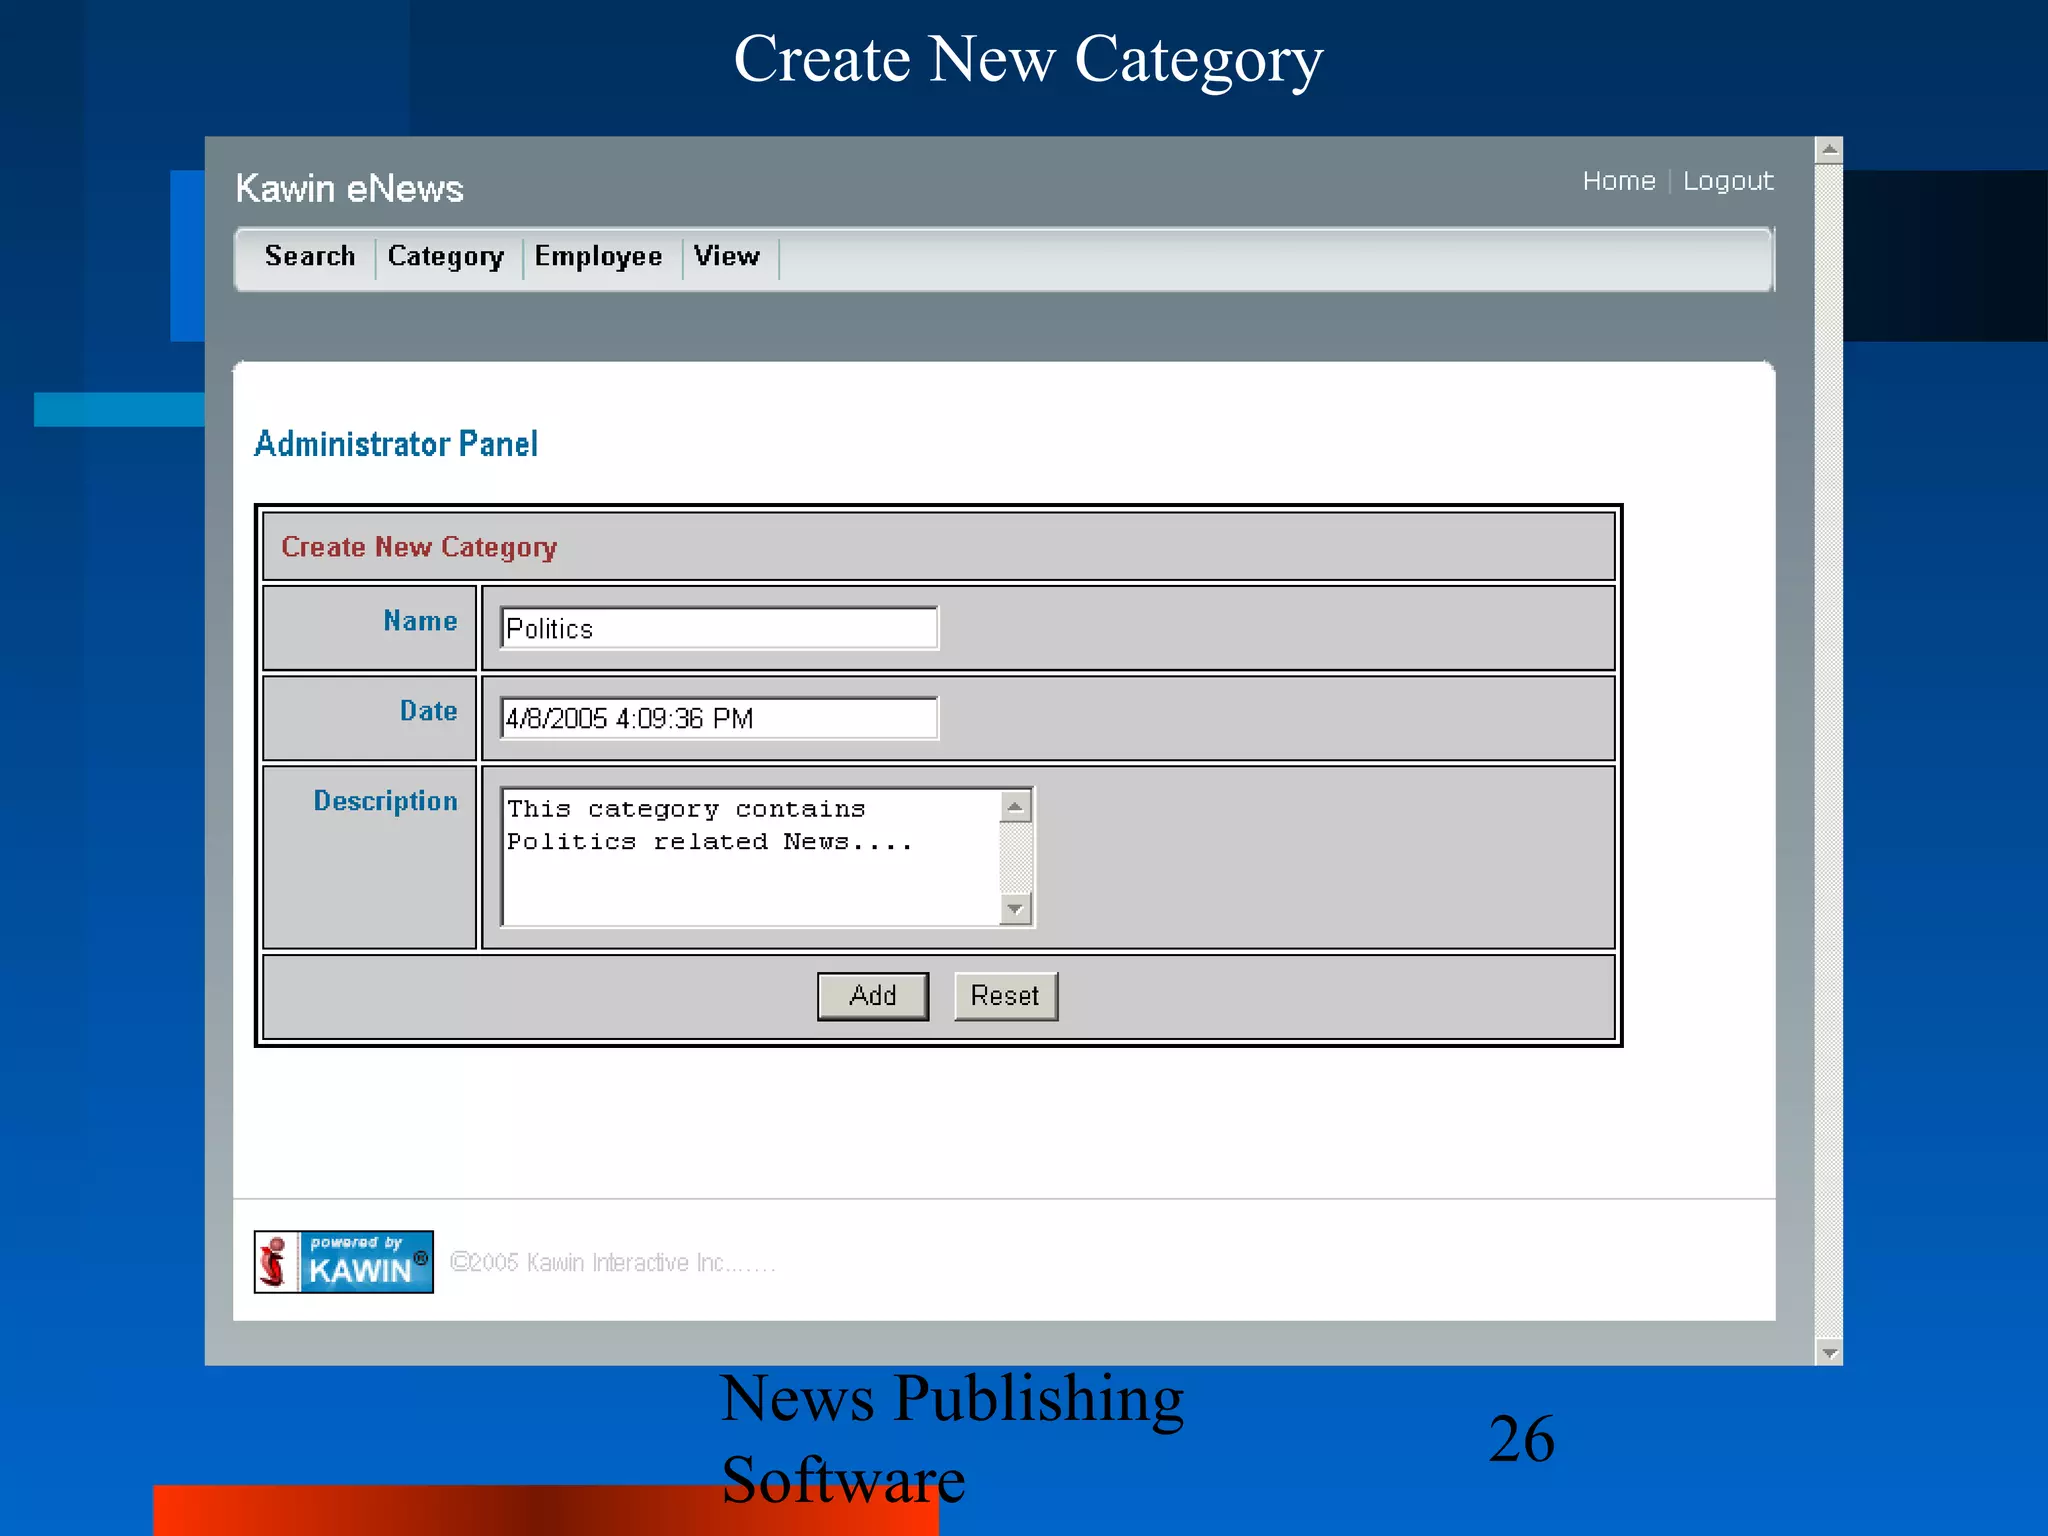
Task: Click the Create New Category form header
Action: (418, 547)
